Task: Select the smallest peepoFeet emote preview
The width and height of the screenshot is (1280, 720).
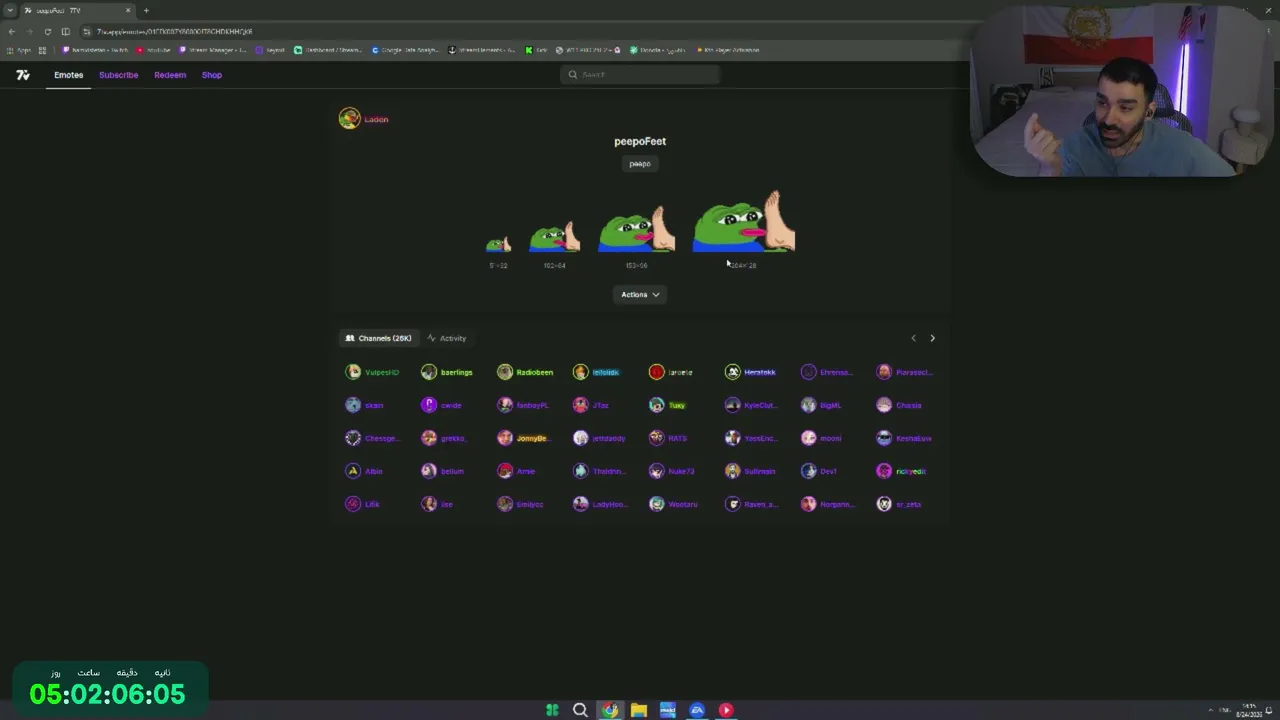Action: (x=498, y=244)
